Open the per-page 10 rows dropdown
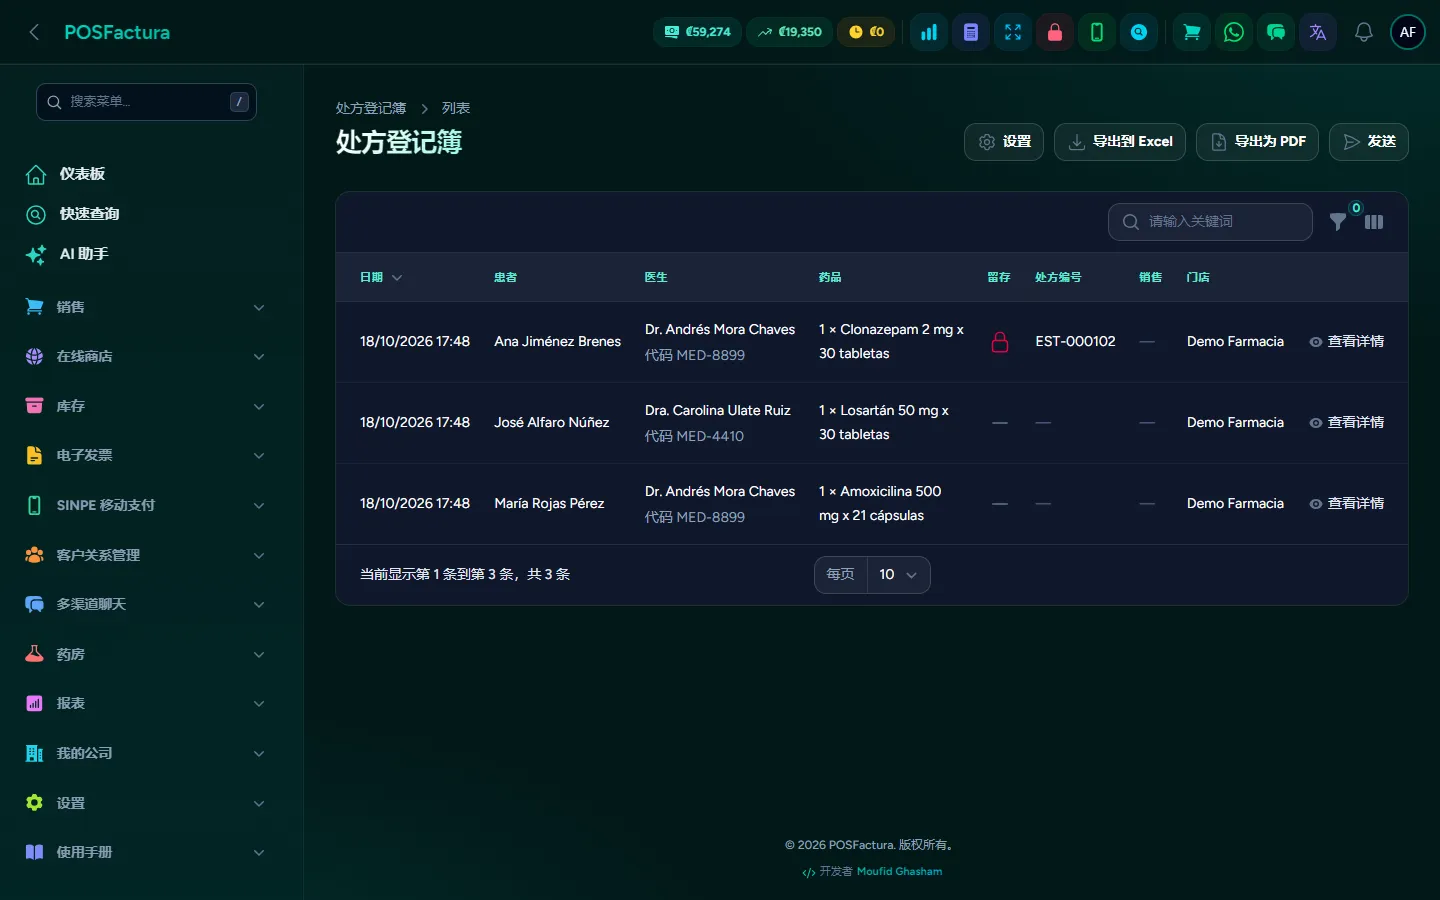This screenshot has height=900, width=1440. [x=898, y=575]
